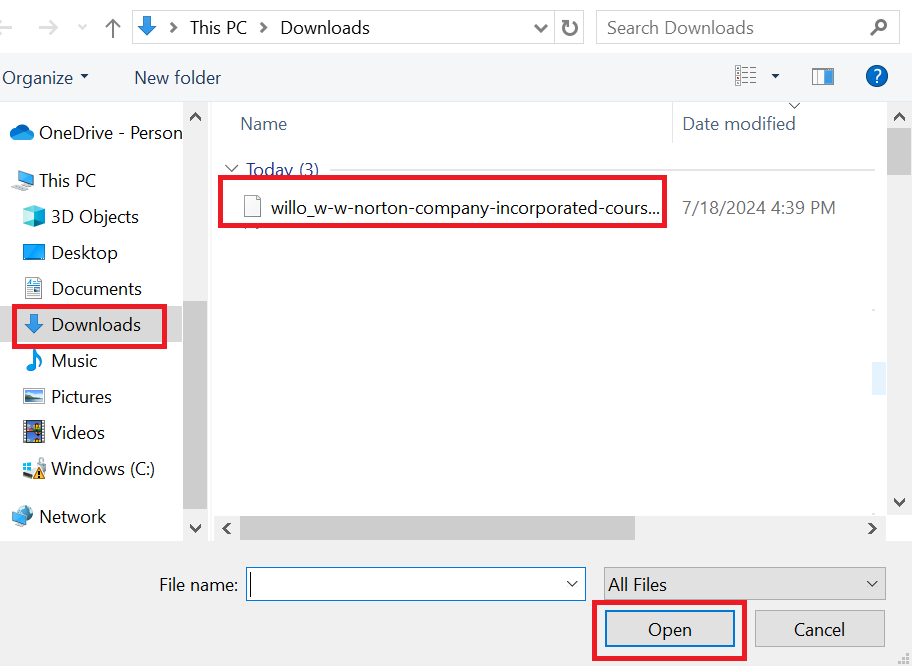Open Pictures folder in sidebar
This screenshot has width=914, height=666.
pos(67,397)
